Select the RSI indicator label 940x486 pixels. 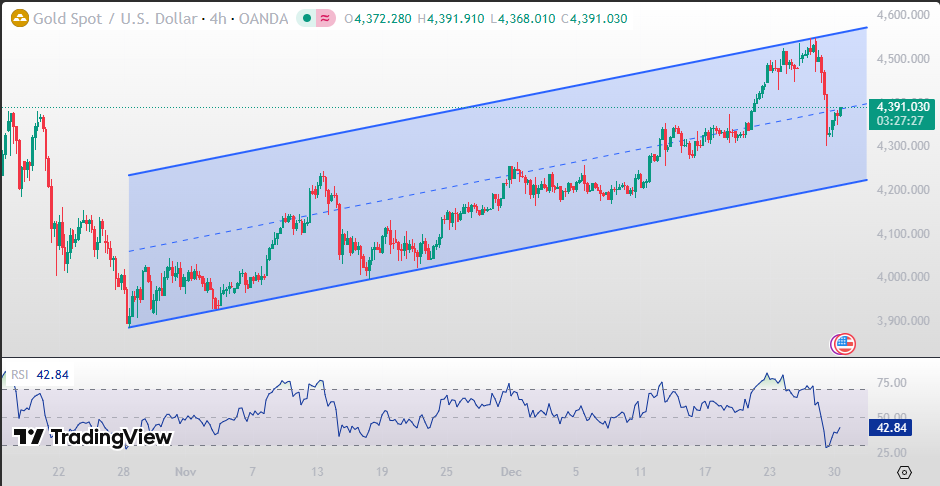[x=20, y=375]
